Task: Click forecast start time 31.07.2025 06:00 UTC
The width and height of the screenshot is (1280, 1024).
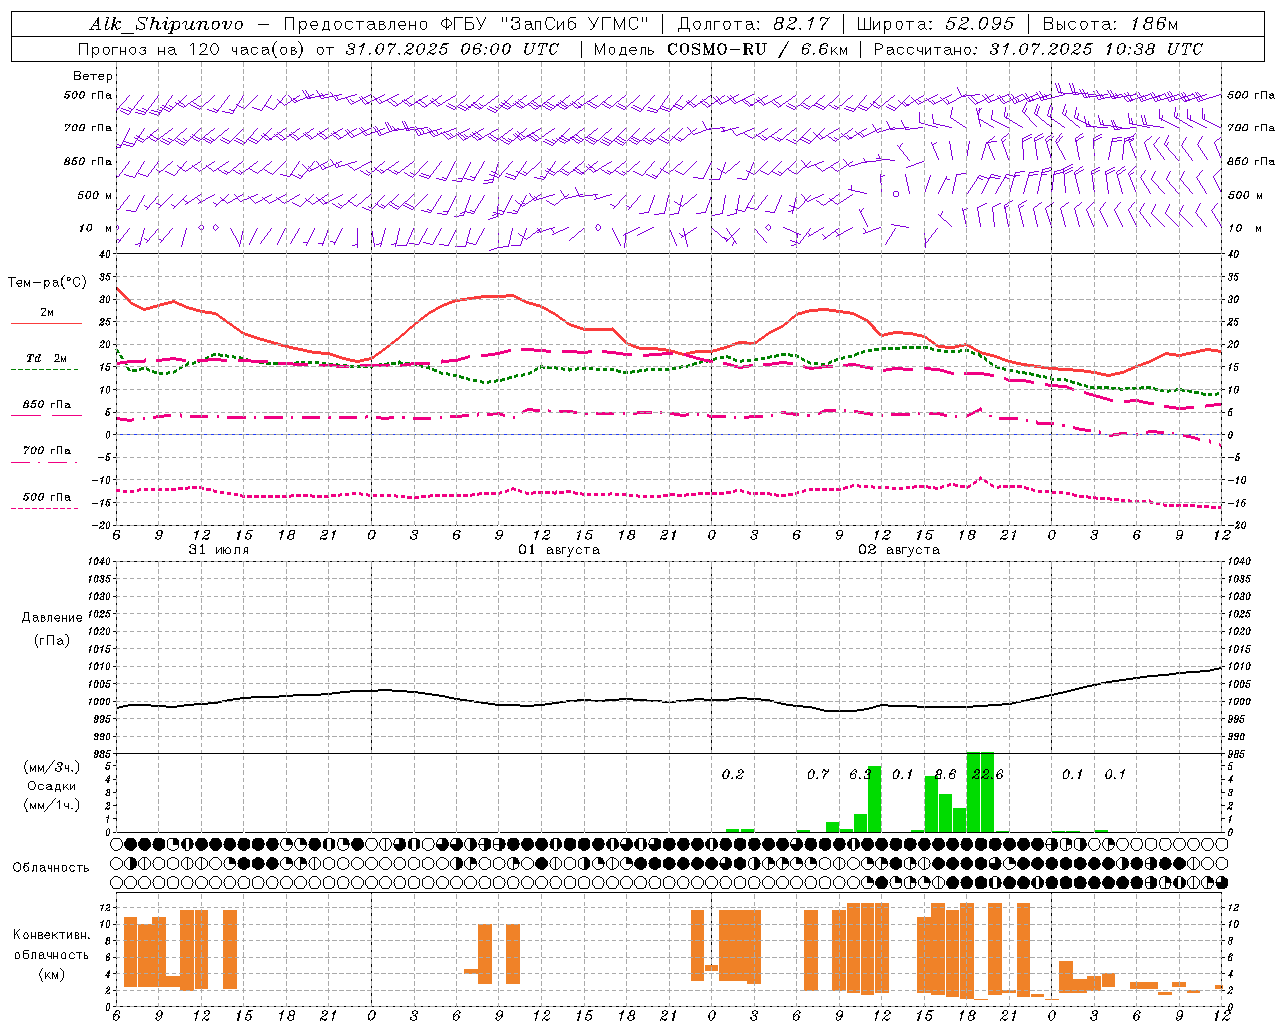Action: [x=452, y=49]
